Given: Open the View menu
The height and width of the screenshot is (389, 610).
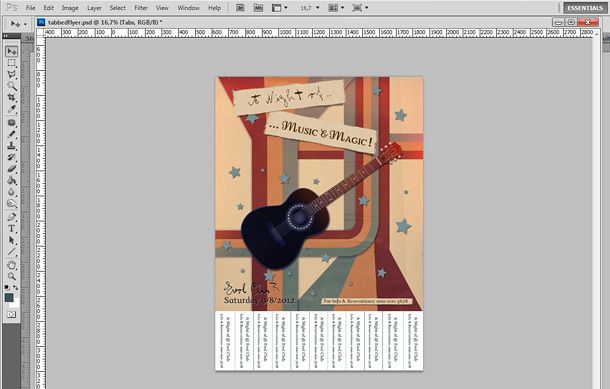Looking at the screenshot, I should (162, 8).
